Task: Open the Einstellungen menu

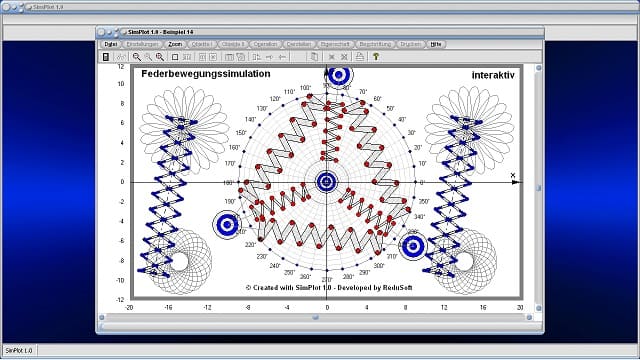Action: (142, 44)
